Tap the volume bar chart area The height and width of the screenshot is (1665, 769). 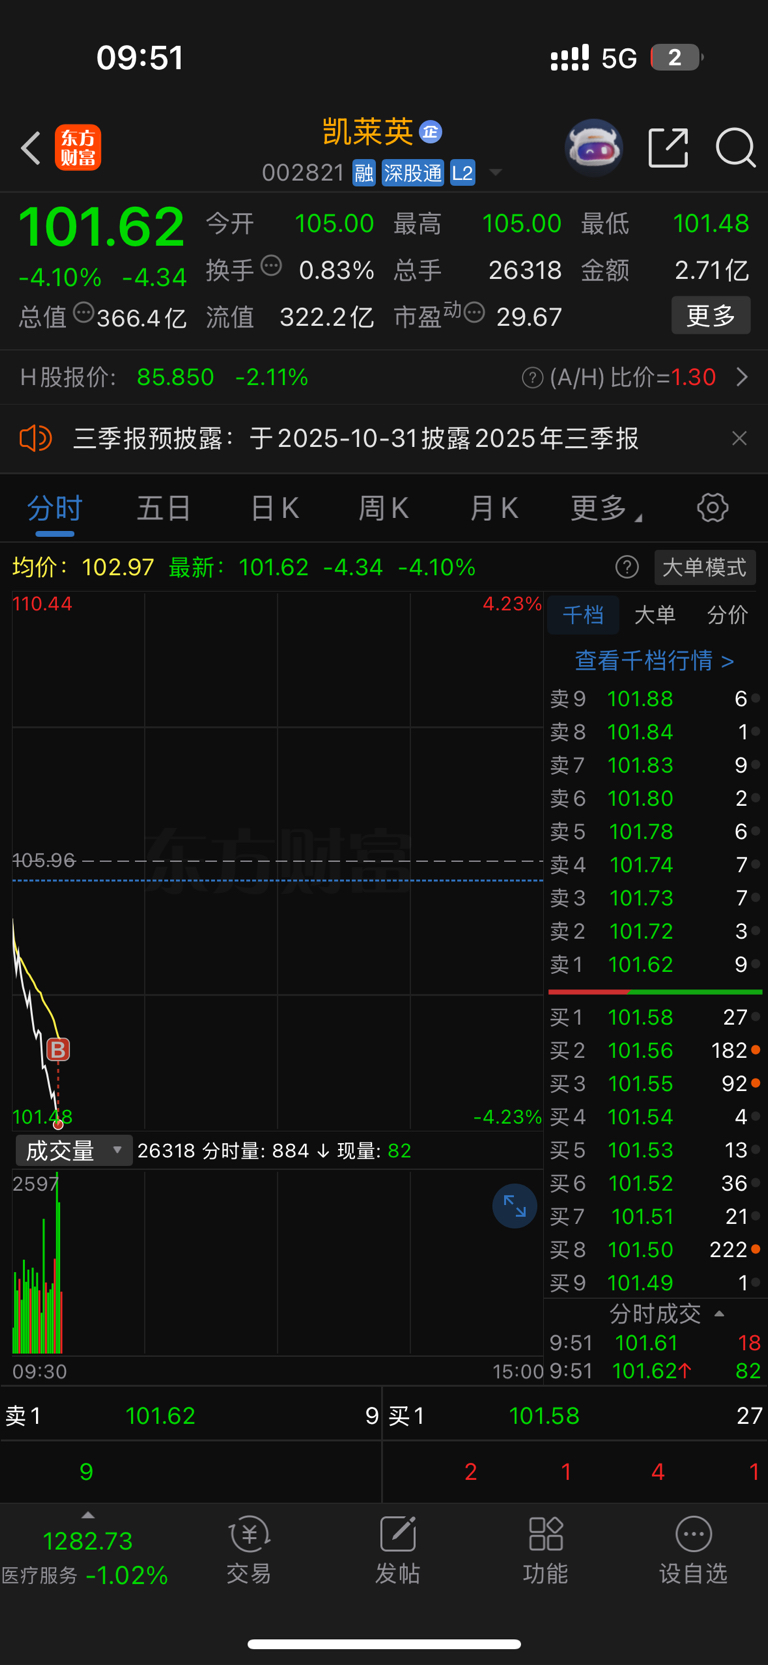pyautogui.click(x=277, y=1263)
